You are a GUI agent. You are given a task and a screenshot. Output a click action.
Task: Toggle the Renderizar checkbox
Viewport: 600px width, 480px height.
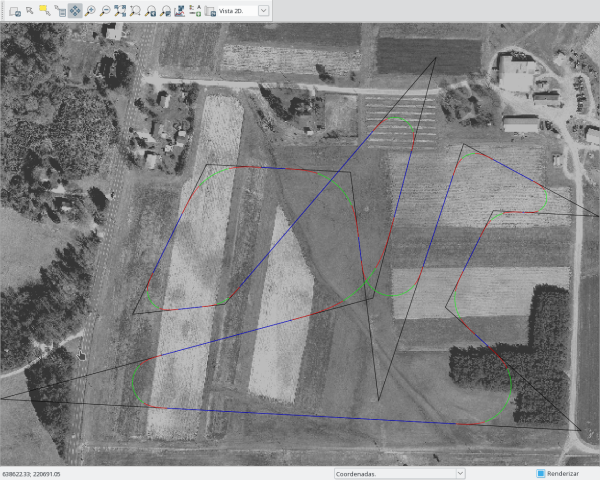540,473
